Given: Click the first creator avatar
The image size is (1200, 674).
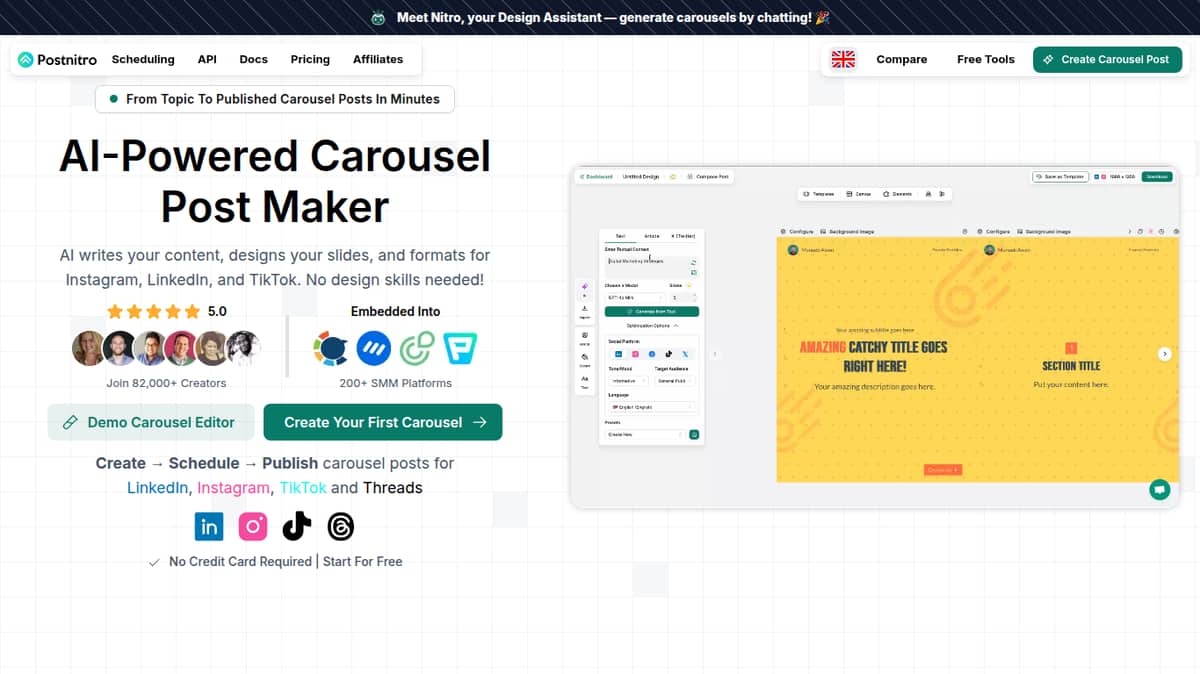Looking at the screenshot, I should pyautogui.click(x=89, y=347).
